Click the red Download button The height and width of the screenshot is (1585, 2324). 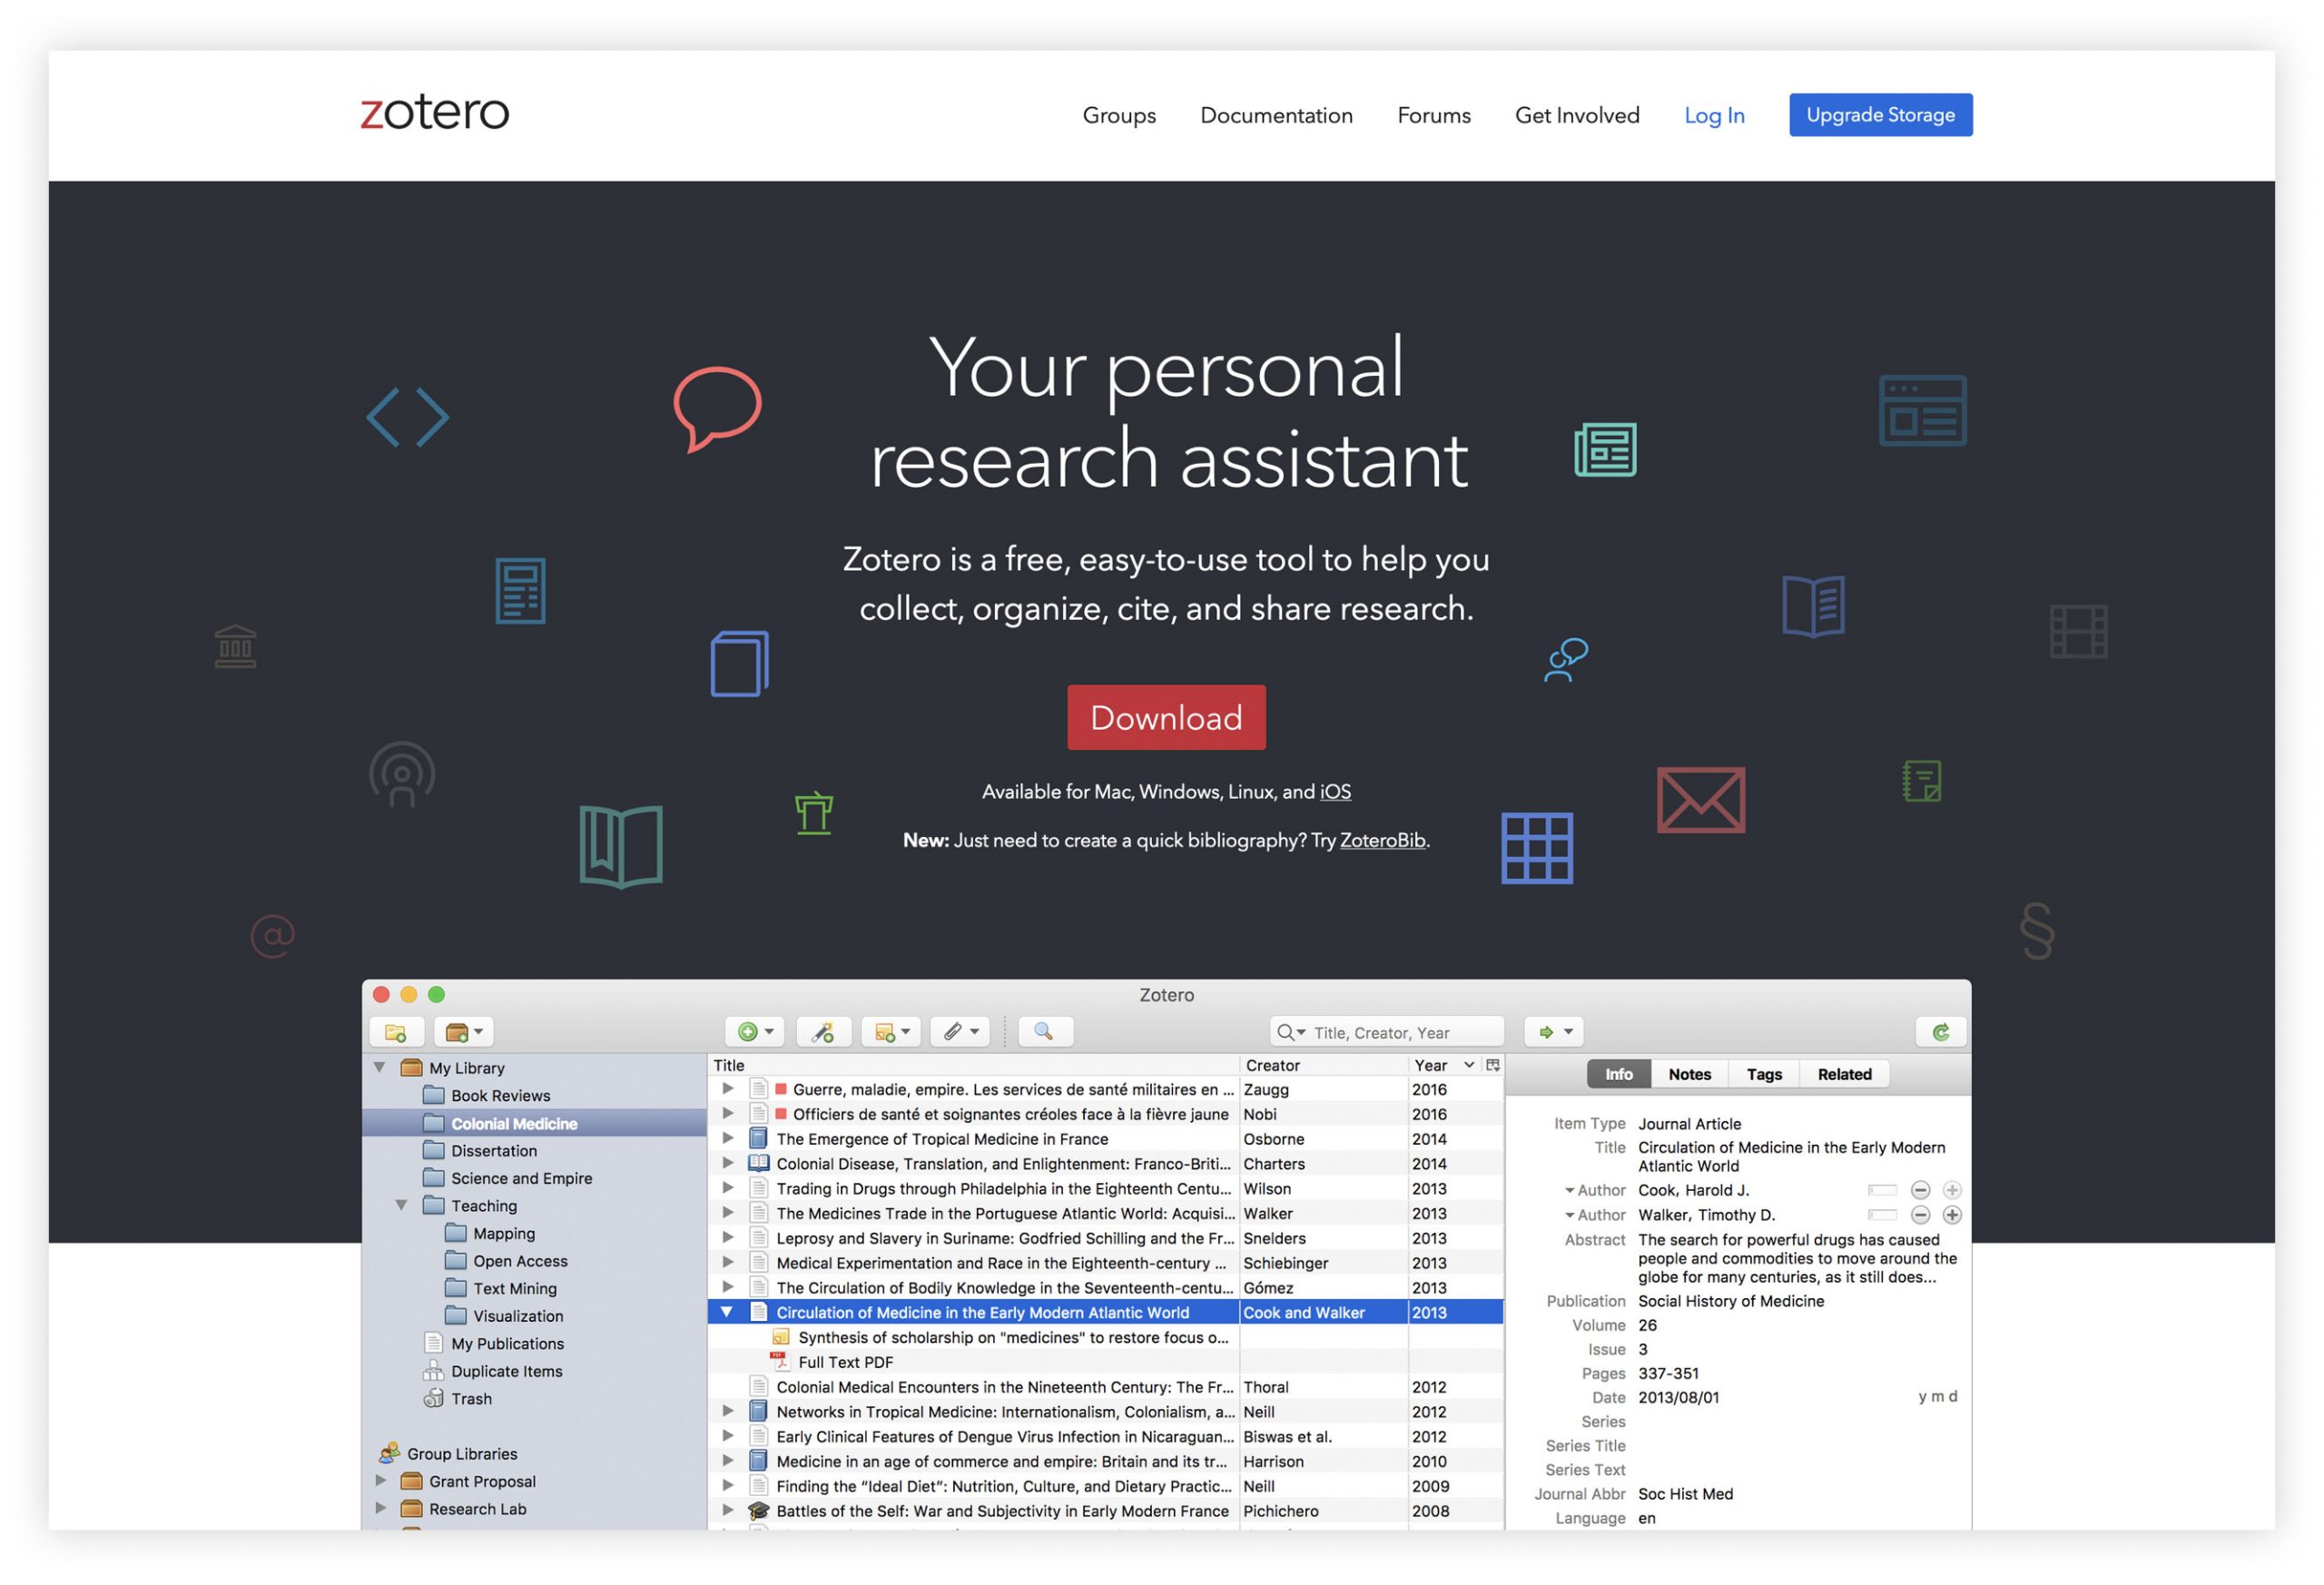[1166, 717]
